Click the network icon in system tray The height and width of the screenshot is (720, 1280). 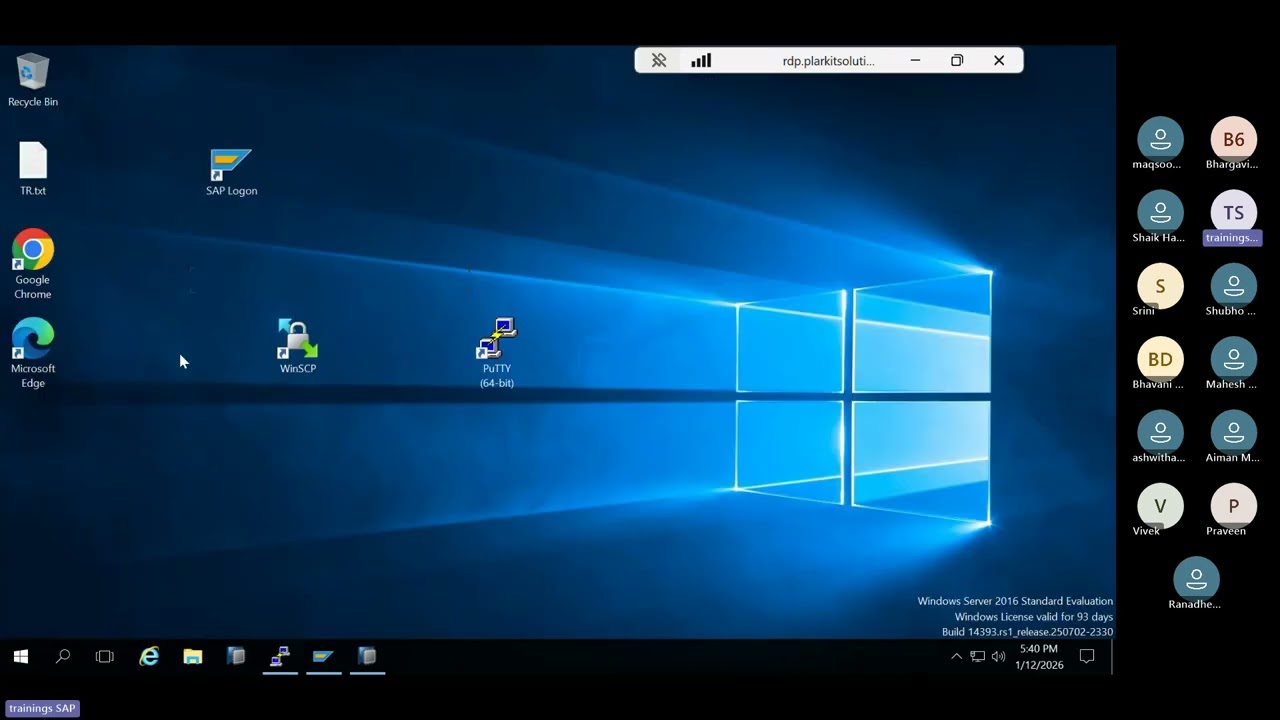[x=977, y=657]
